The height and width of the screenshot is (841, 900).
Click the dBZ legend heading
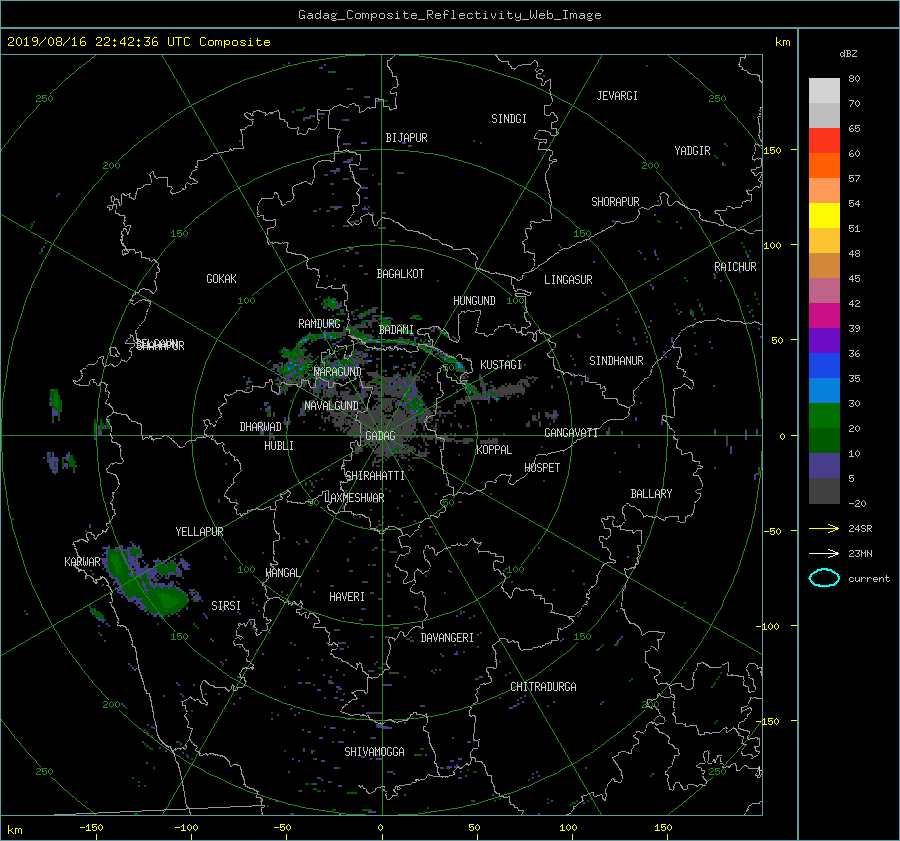(848, 54)
